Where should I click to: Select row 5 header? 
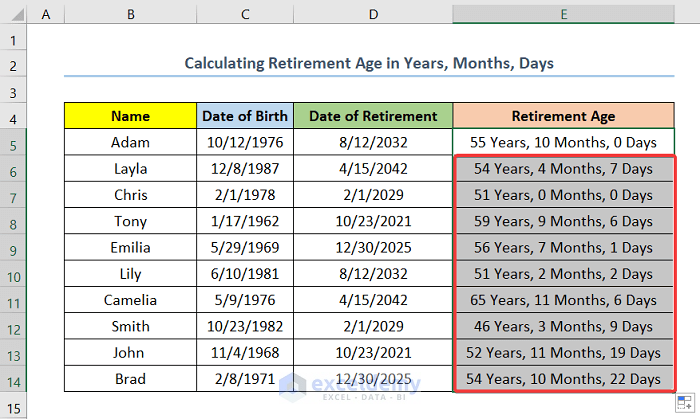(x=14, y=143)
